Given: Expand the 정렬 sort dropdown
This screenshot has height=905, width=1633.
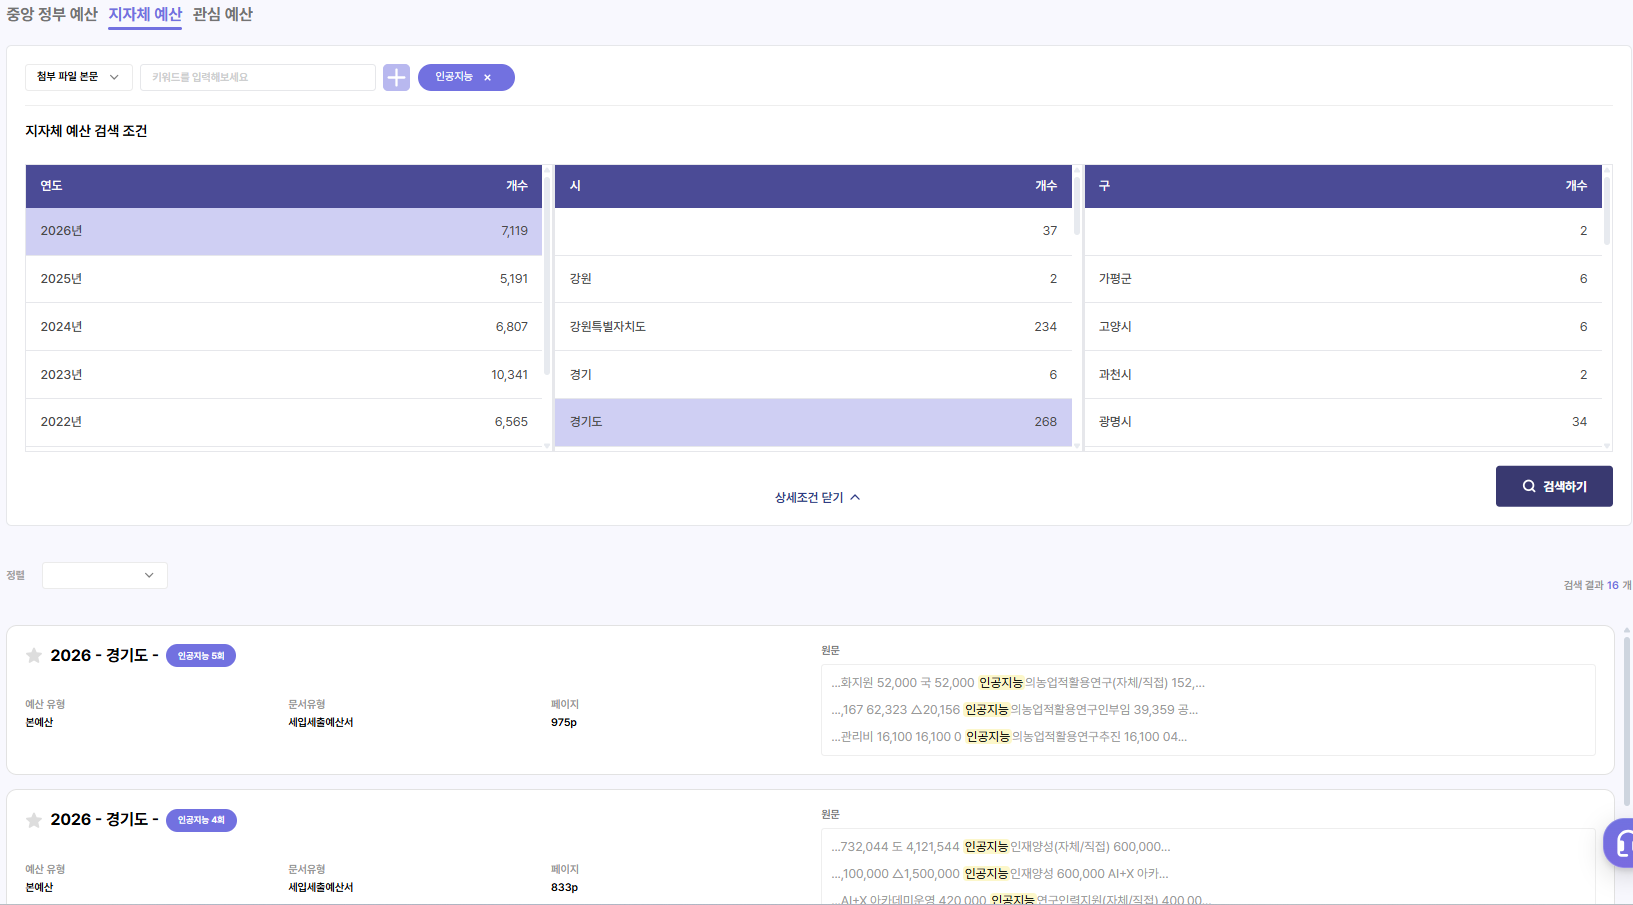Looking at the screenshot, I should pyautogui.click(x=105, y=575).
